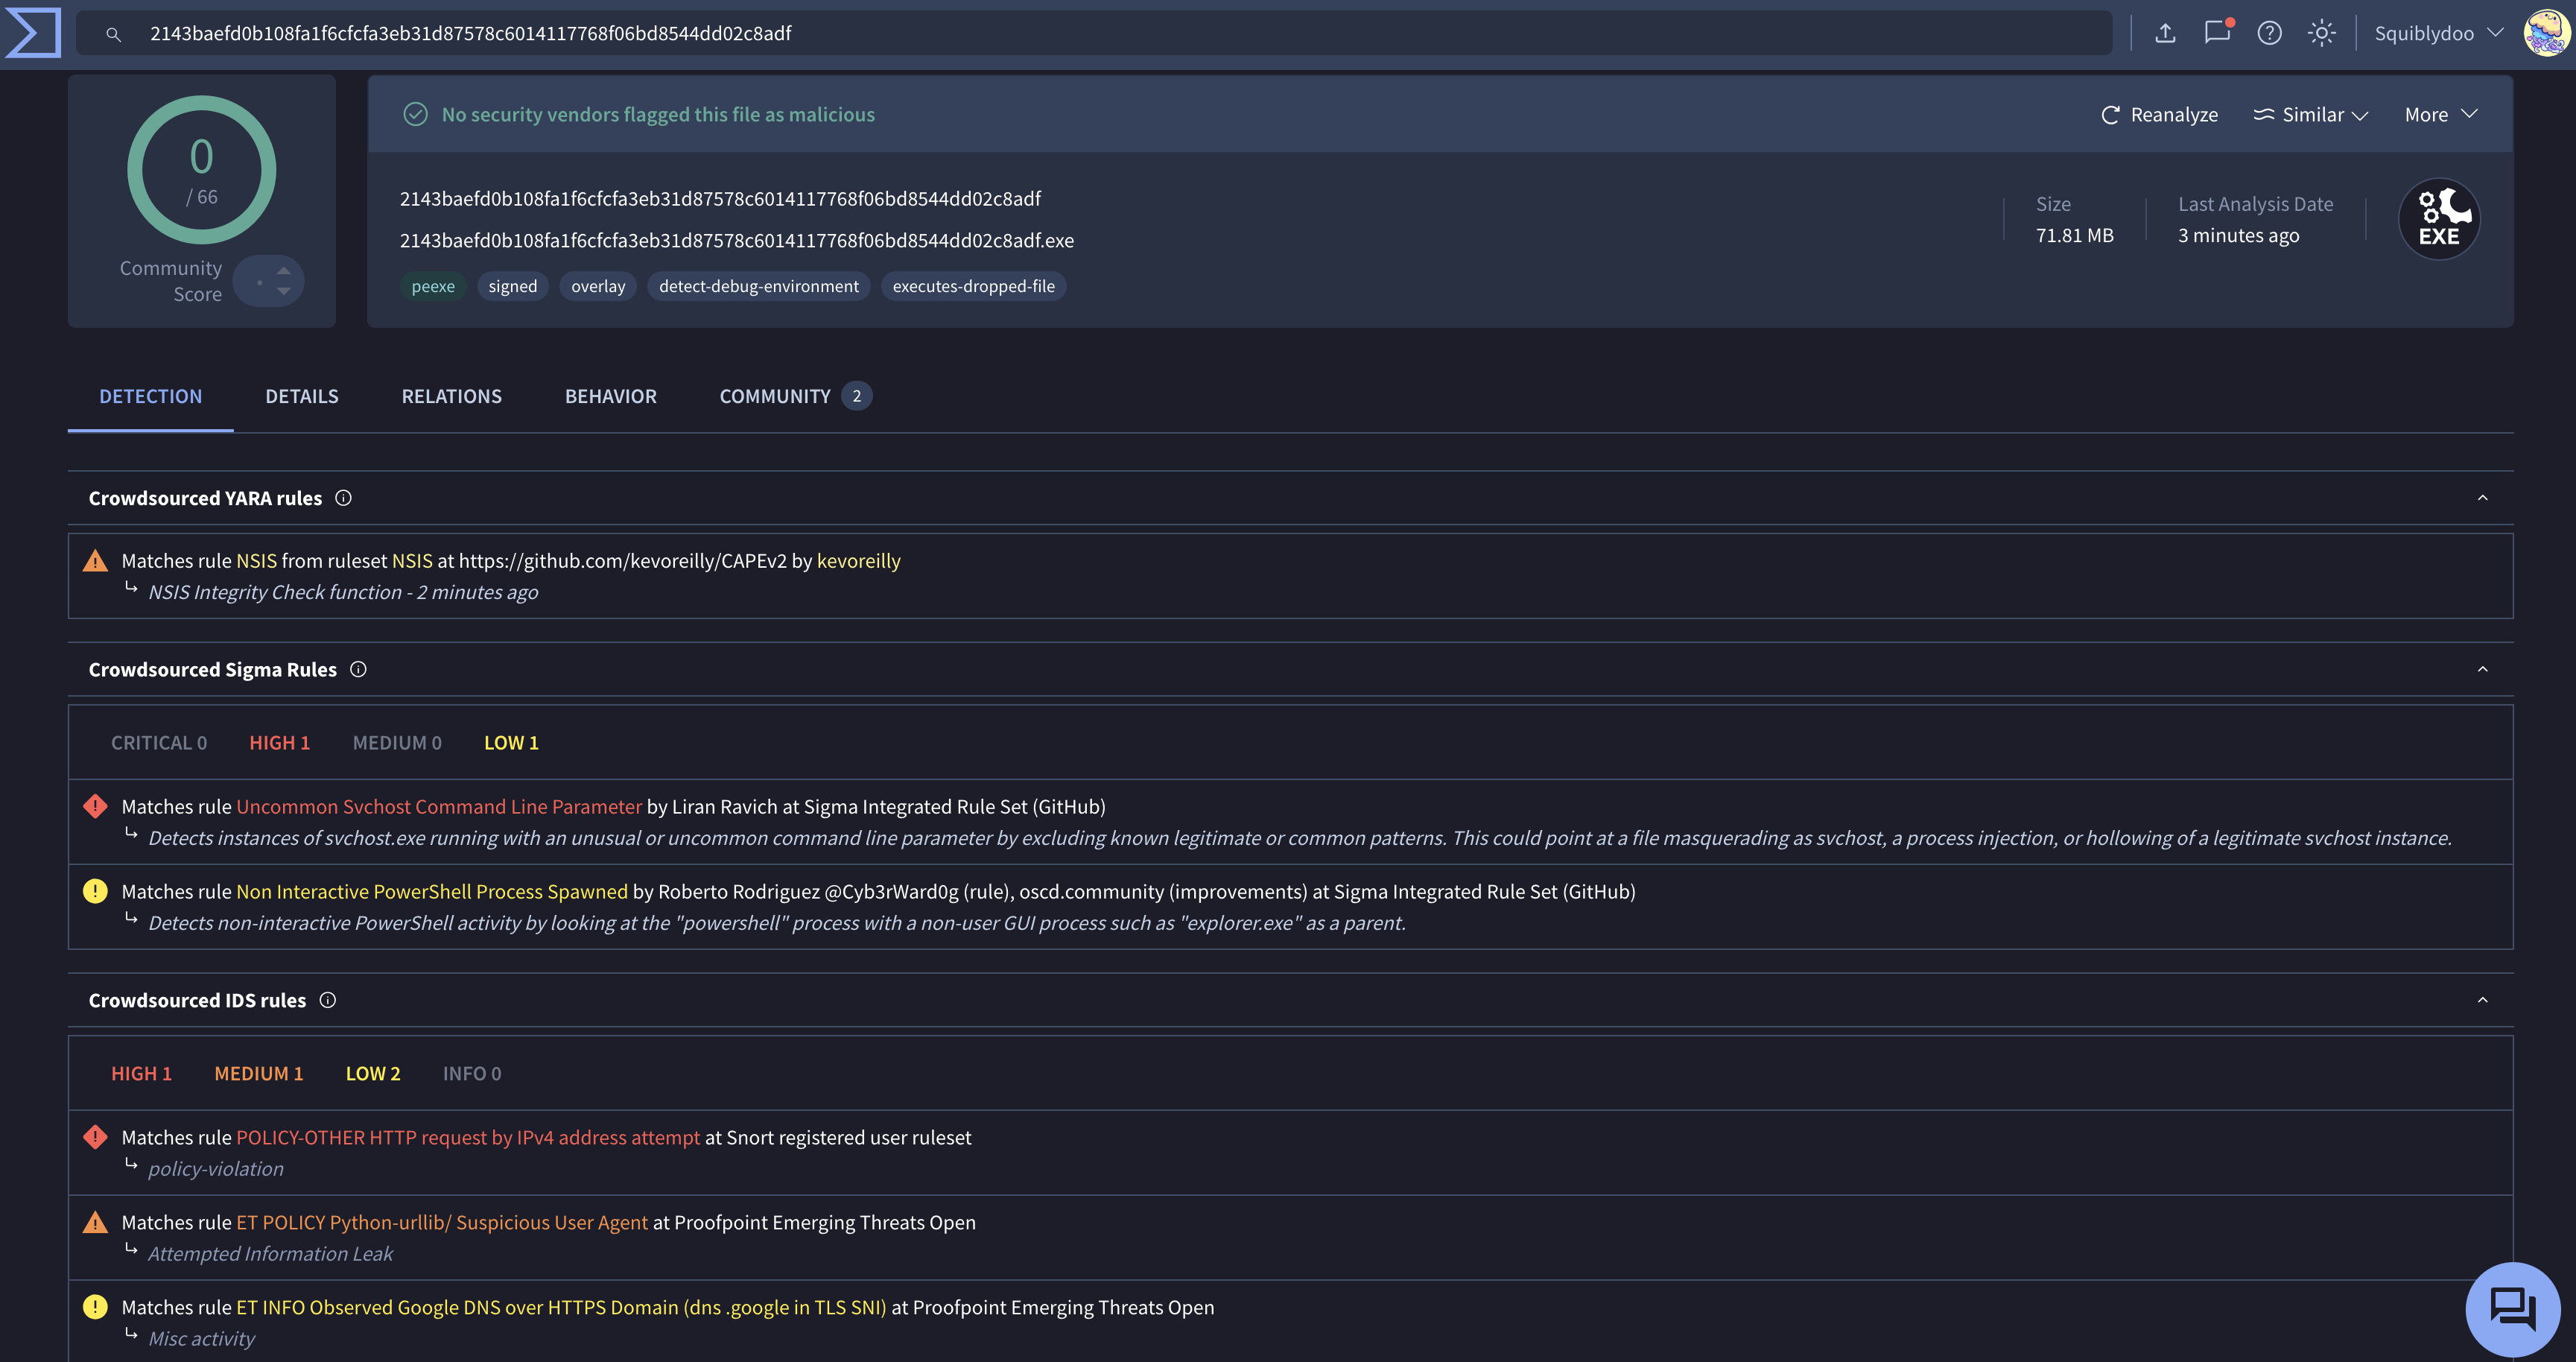Click the hash search input field
The width and height of the screenshot is (2576, 1362).
click(x=1094, y=33)
